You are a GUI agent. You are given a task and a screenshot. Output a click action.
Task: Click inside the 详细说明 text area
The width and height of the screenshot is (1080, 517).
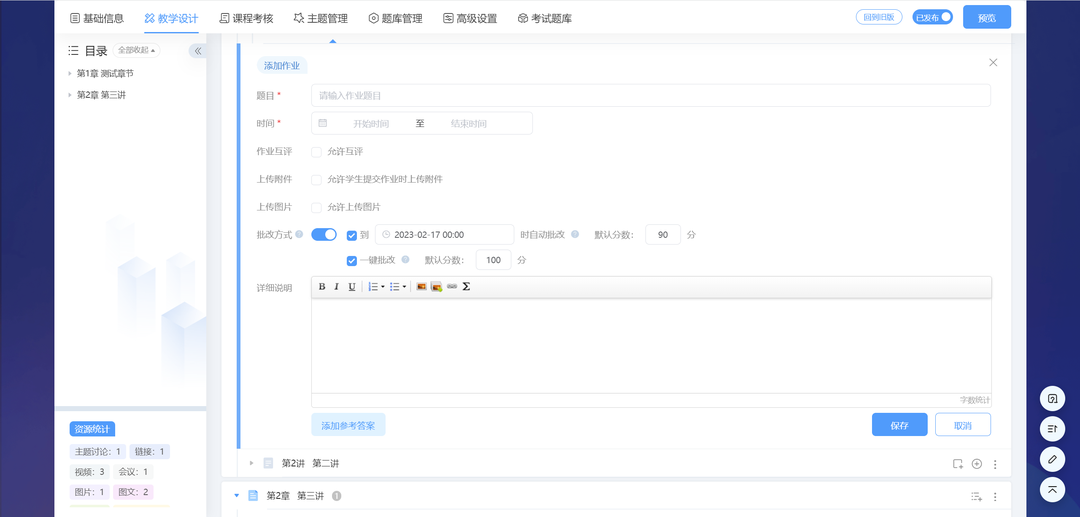tap(651, 346)
